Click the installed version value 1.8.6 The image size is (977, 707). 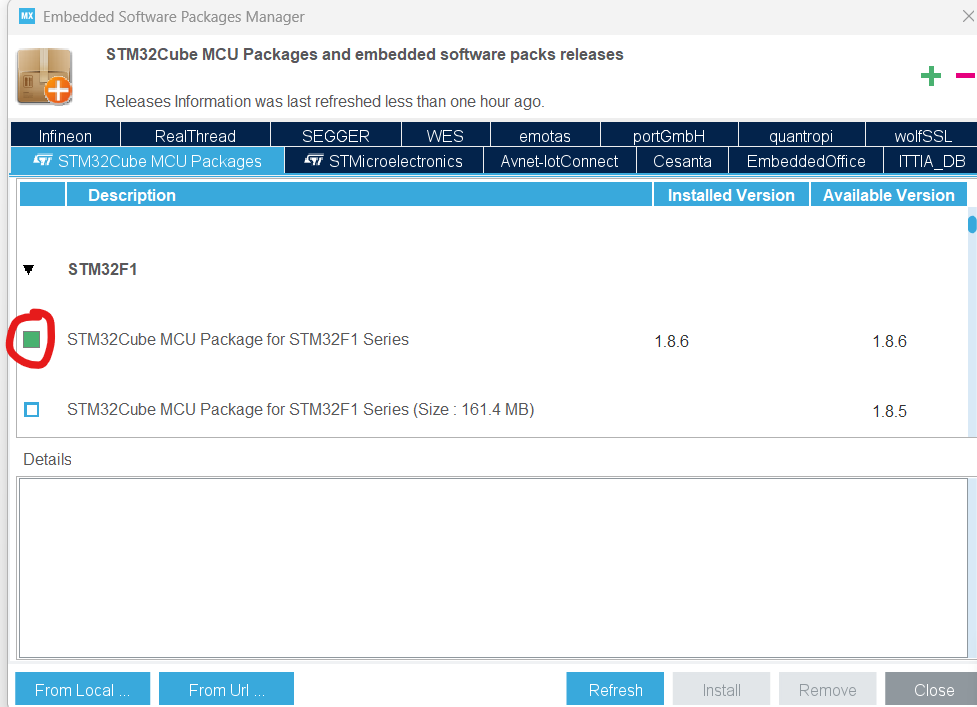pos(672,341)
